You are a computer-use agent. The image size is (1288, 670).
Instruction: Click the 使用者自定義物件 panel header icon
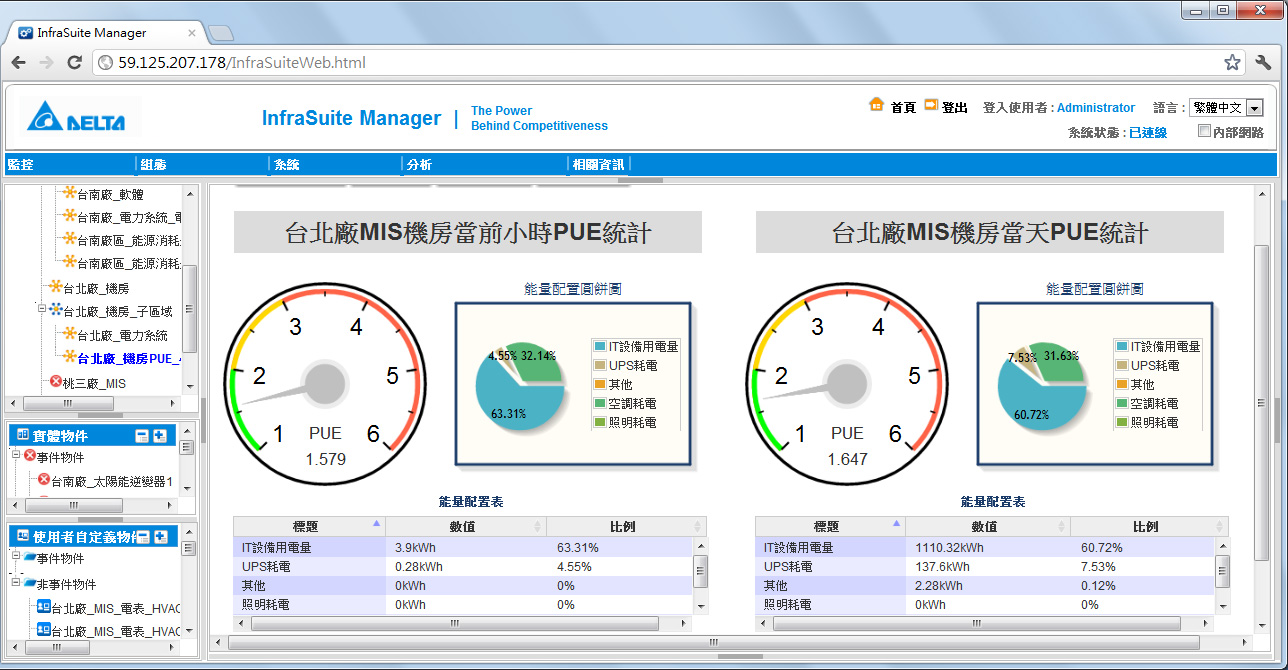pos(22,537)
